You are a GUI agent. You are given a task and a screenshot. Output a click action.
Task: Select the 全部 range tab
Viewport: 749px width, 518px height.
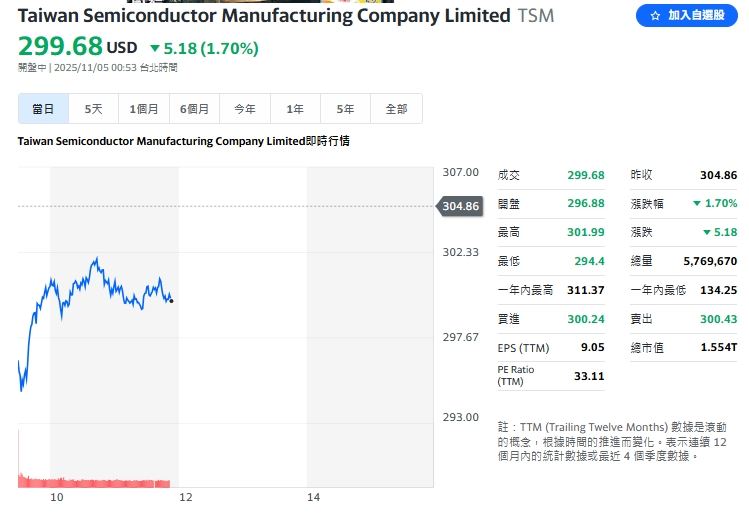(x=396, y=109)
